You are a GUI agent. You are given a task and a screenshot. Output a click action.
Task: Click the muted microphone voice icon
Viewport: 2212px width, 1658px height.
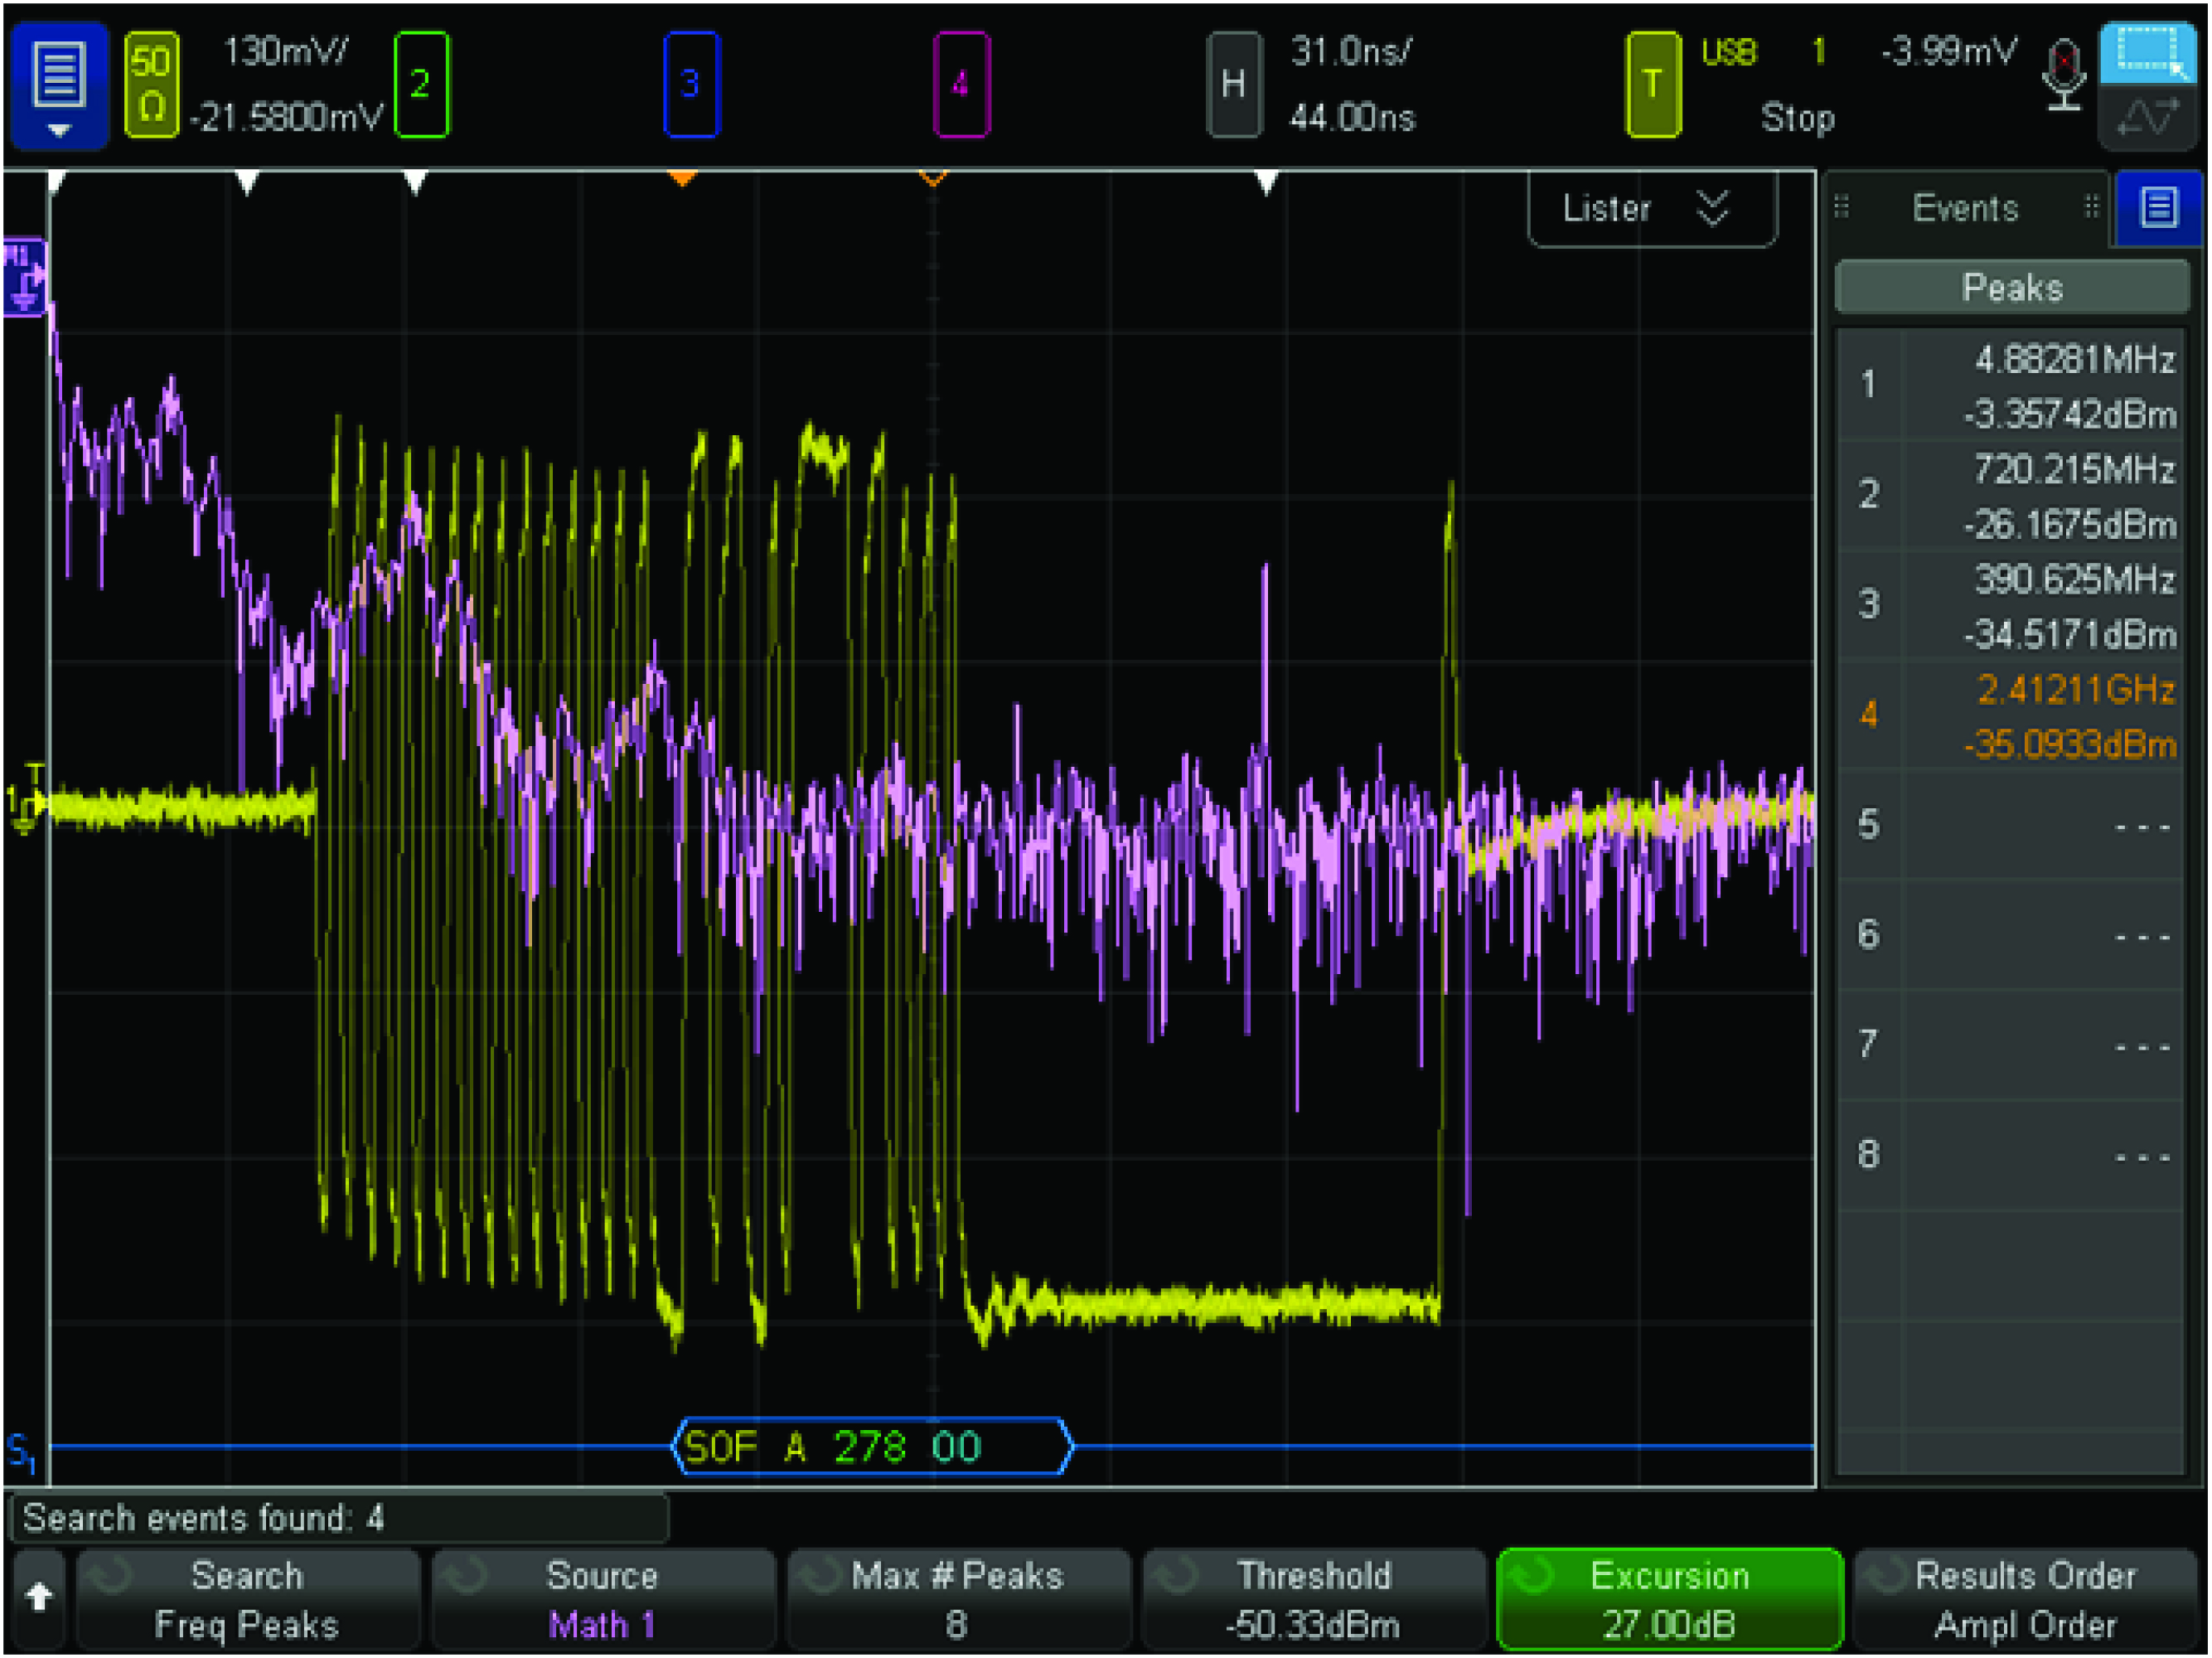pos(2064,76)
